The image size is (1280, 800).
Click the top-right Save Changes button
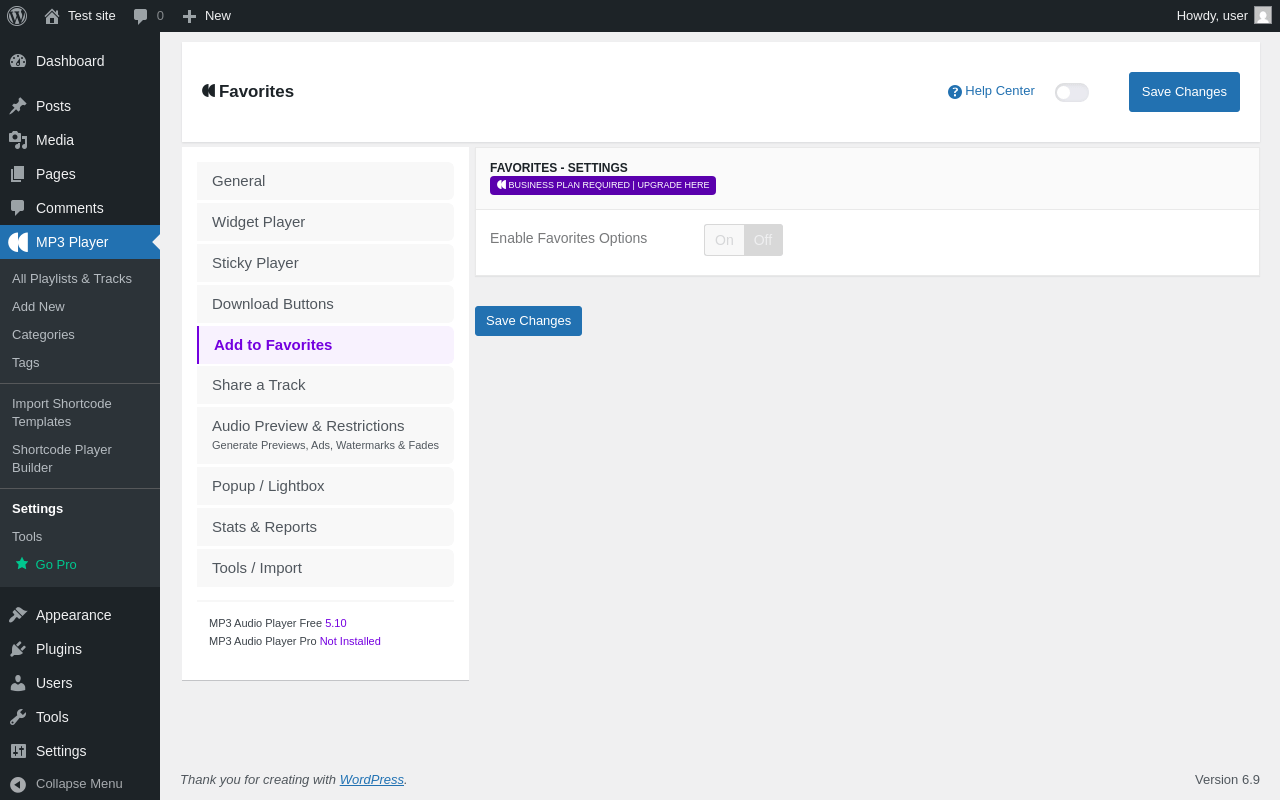[1184, 92]
